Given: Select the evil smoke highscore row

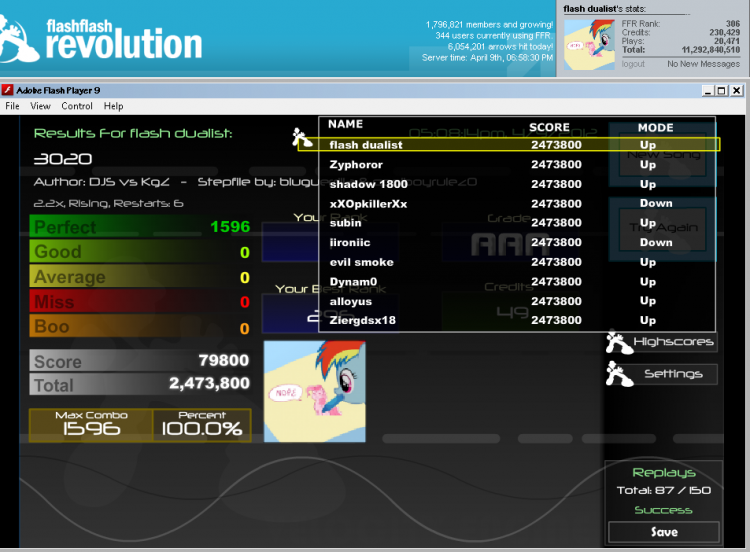Looking at the screenshot, I should pos(519,262).
